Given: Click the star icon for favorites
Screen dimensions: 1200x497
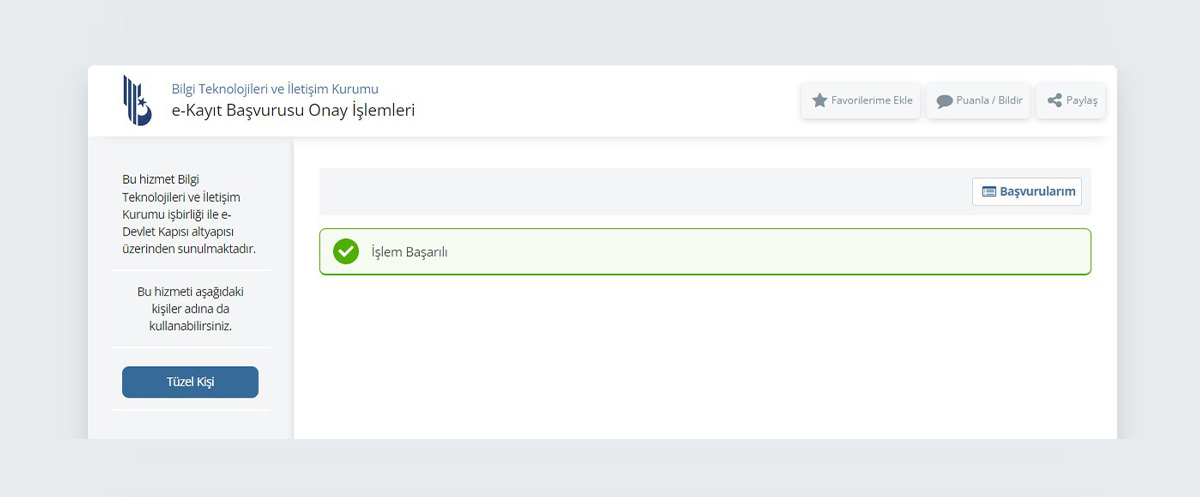Looking at the screenshot, I should tap(820, 101).
